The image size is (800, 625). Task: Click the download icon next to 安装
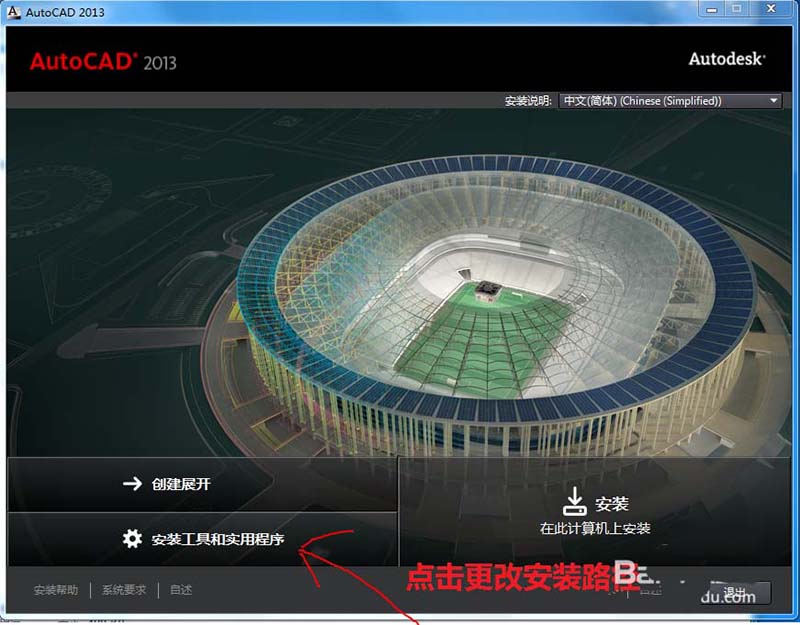(x=574, y=501)
